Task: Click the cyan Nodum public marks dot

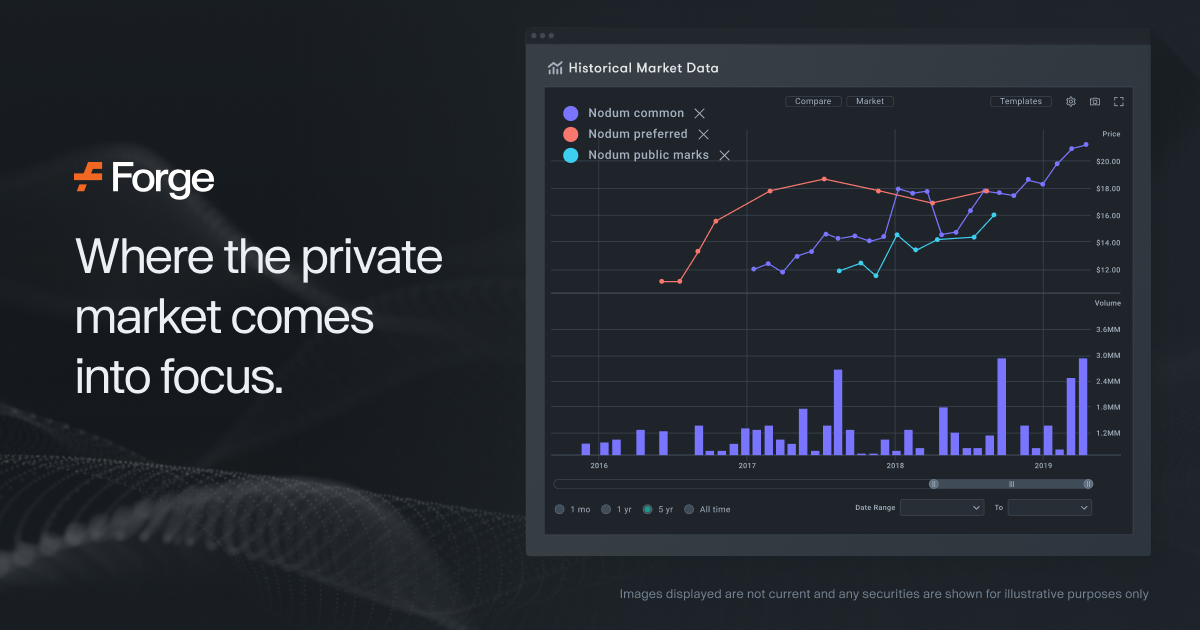Action: point(571,156)
